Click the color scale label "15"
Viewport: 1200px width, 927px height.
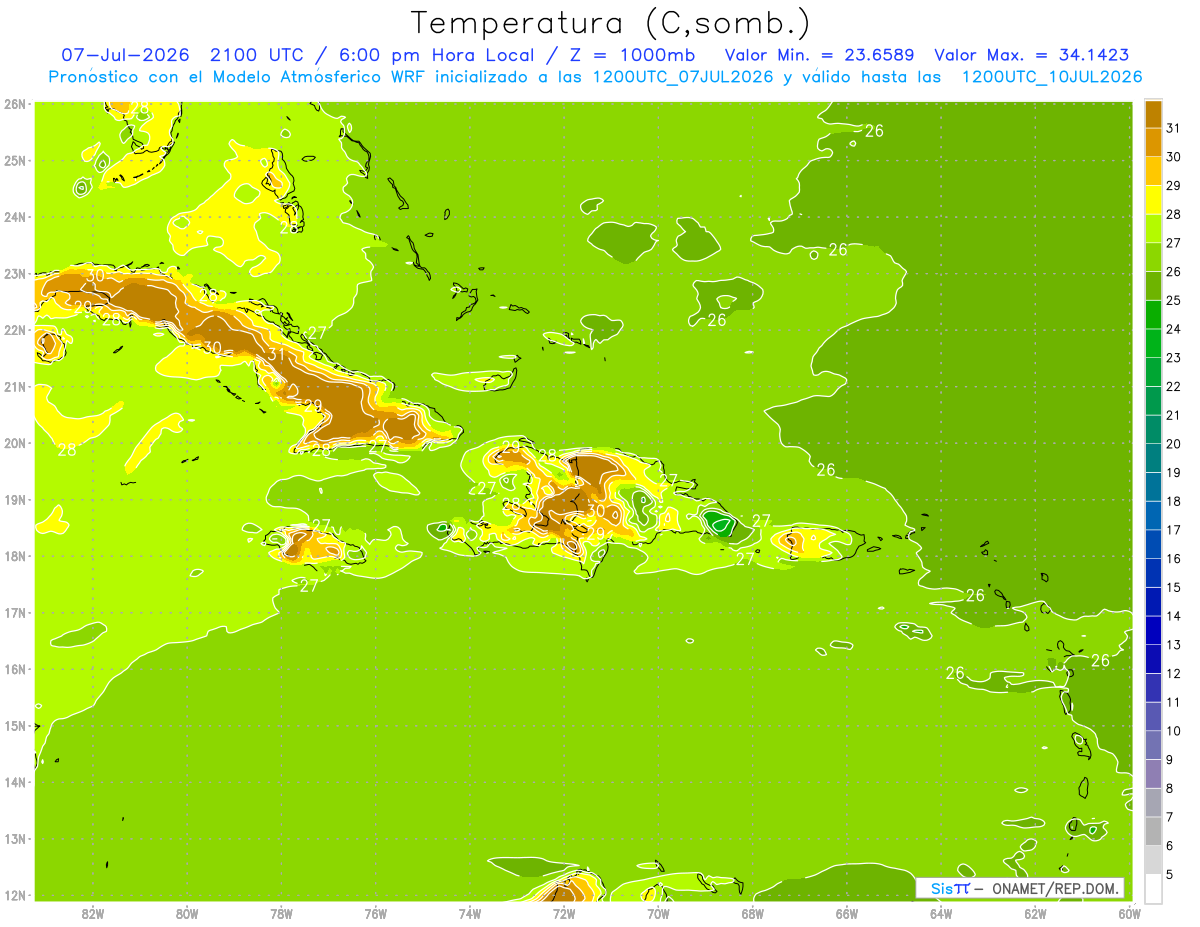[x=1173, y=587]
